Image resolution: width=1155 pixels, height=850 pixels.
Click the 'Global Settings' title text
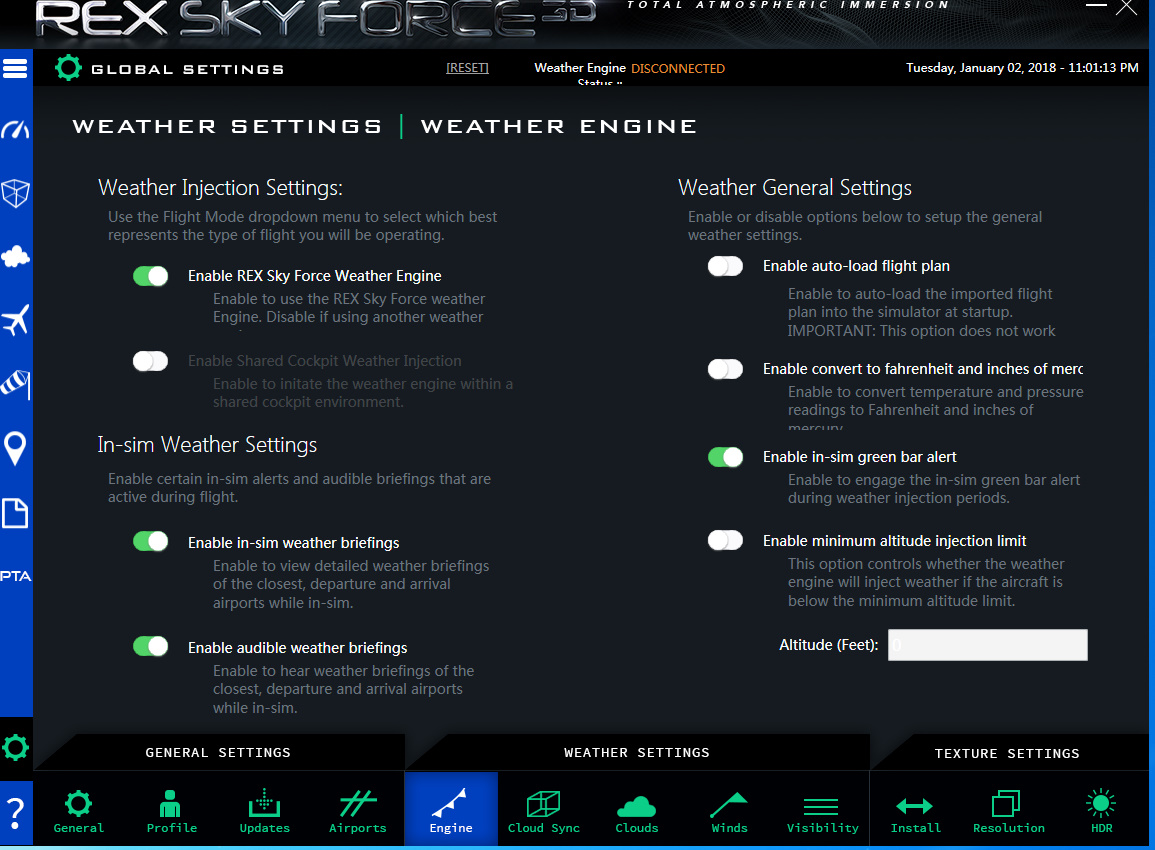click(188, 69)
